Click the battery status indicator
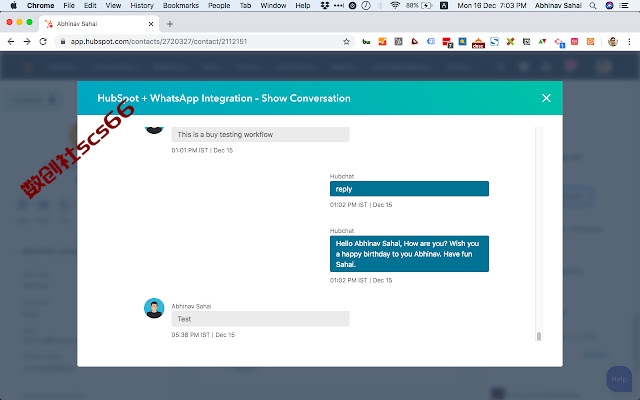The width and height of the screenshot is (640, 400). 419,5
